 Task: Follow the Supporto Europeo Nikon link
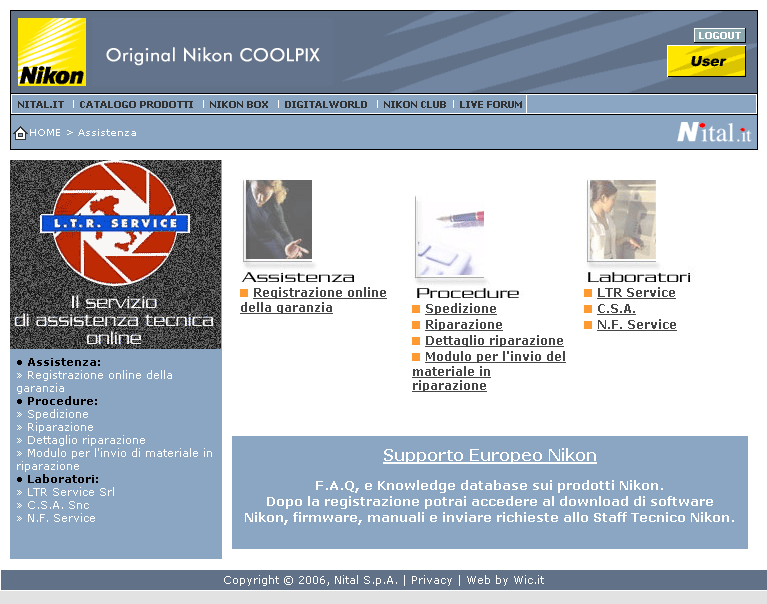click(489, 456)
